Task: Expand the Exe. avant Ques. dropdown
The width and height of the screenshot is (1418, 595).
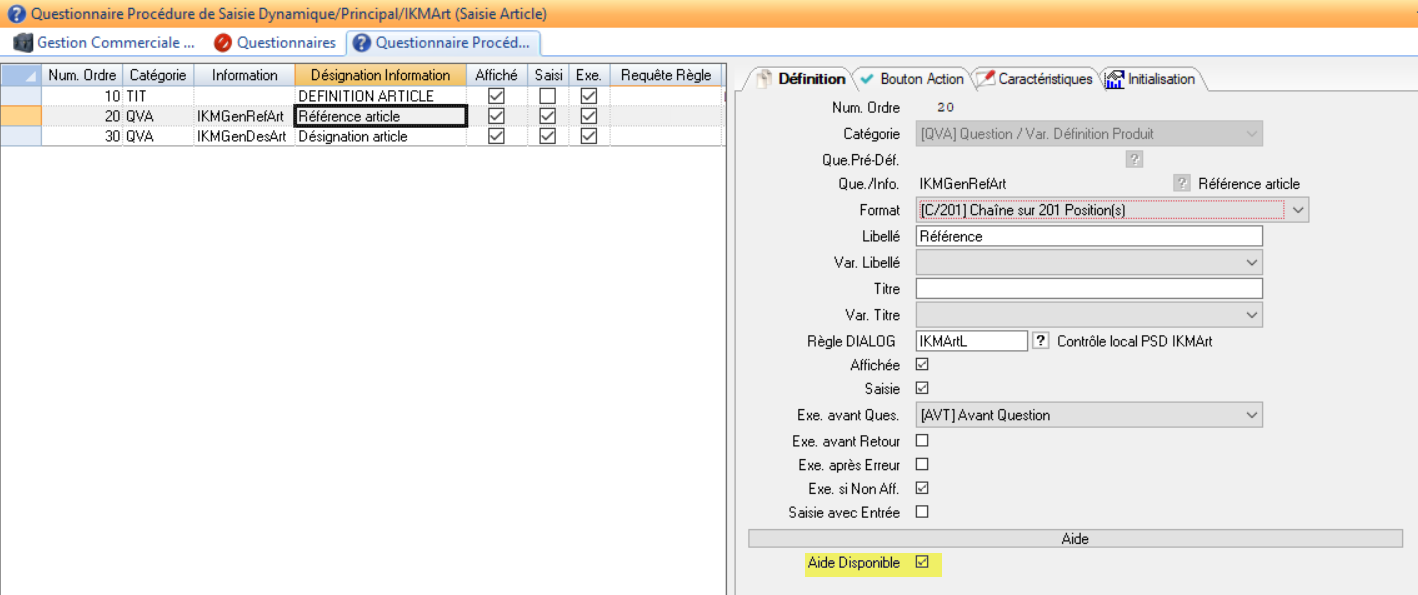Action: tap(1251, 415)
